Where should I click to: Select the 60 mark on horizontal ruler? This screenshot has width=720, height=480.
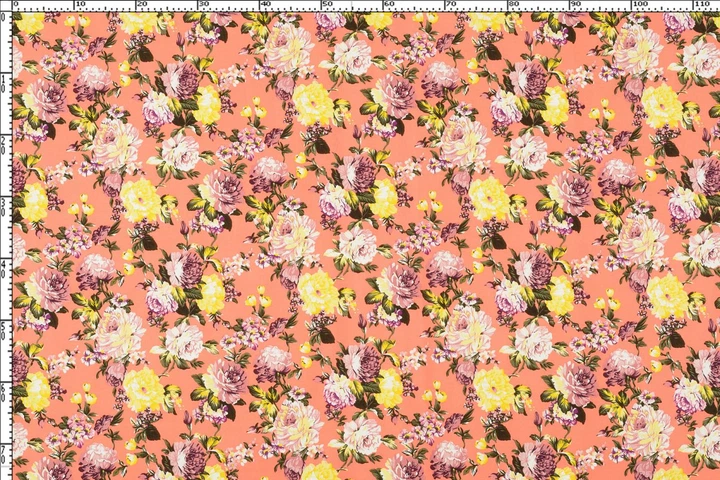point(389,4)
